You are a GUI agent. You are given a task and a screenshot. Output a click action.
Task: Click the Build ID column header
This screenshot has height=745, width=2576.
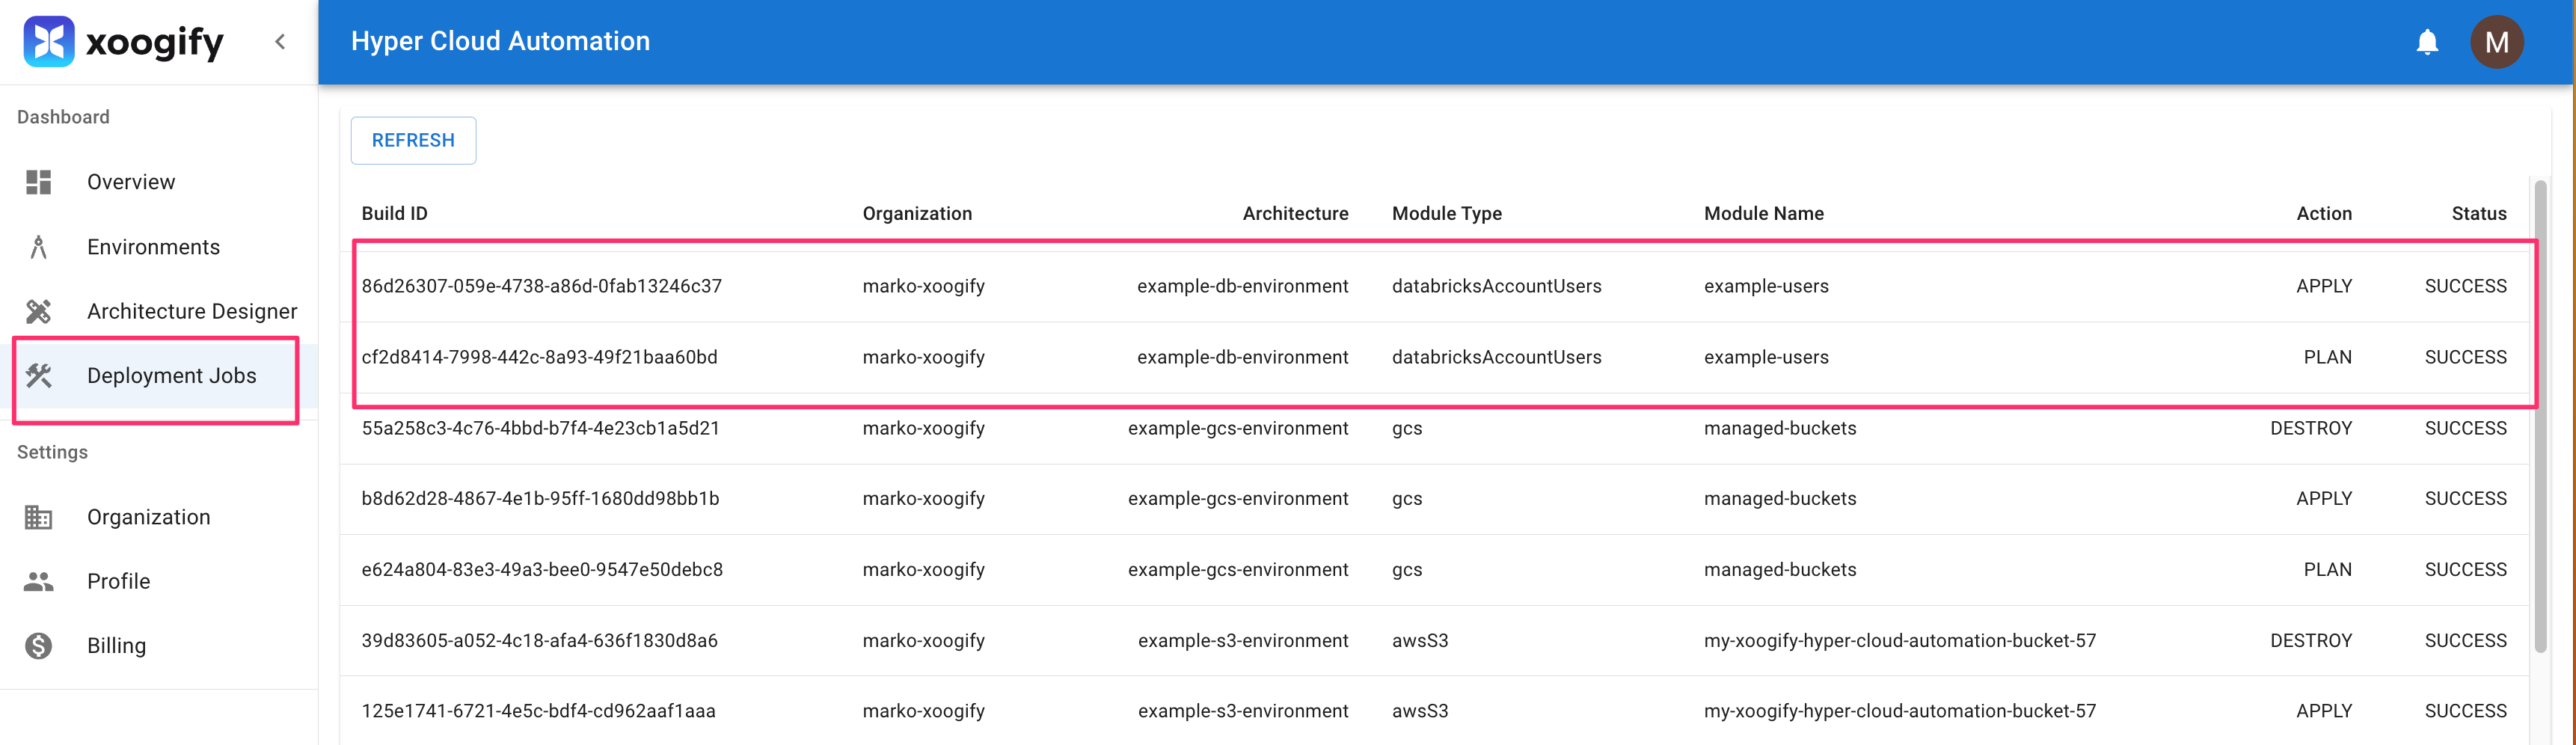click(x=394, y=214)
